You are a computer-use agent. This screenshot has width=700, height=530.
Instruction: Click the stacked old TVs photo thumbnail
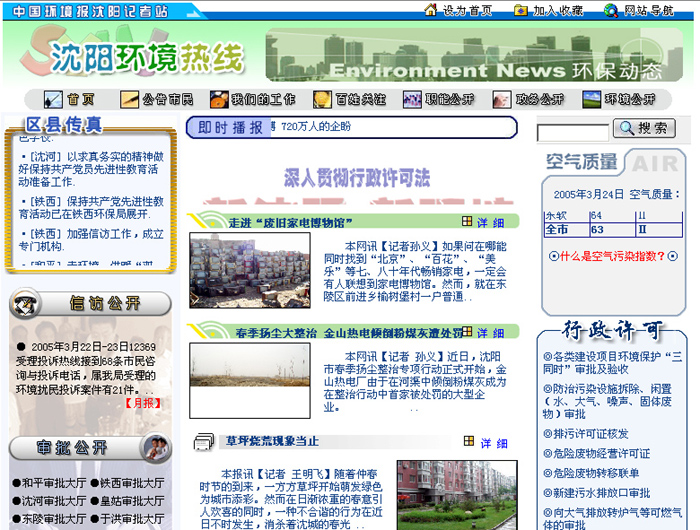250,270
